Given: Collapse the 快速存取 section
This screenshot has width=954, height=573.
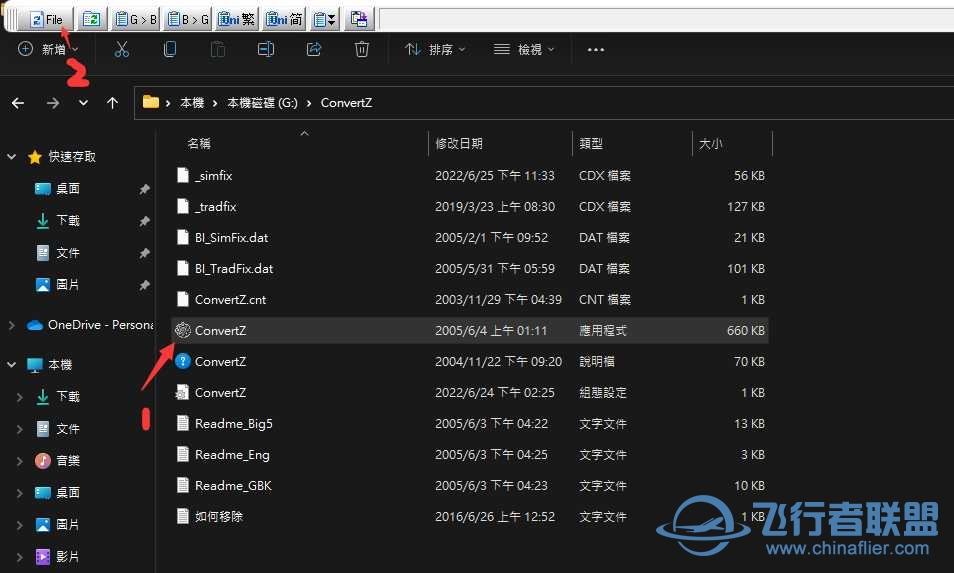Looking at the screenshot, I should click(x=12, y=157).
